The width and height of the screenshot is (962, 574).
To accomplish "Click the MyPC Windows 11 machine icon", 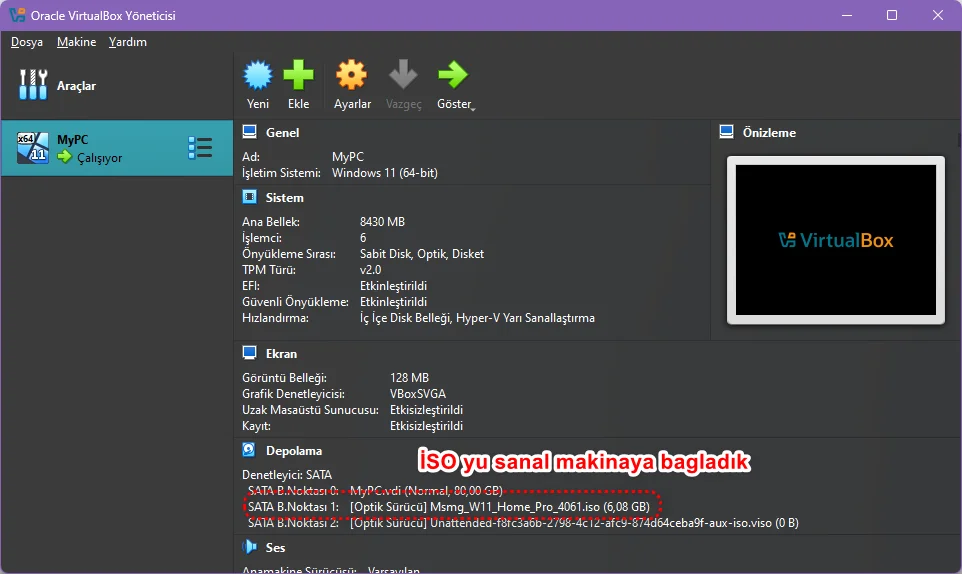I will (33, 148).
